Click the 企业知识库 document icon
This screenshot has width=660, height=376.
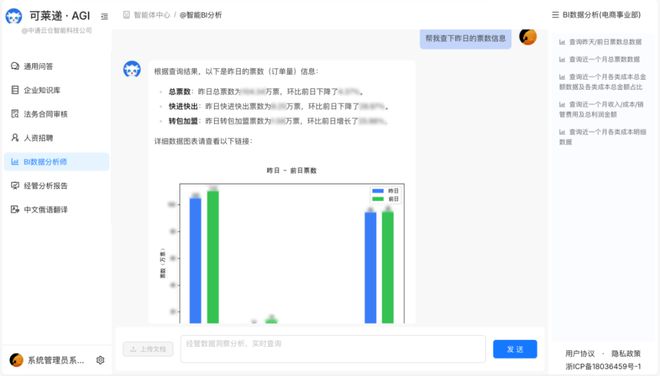15,90
